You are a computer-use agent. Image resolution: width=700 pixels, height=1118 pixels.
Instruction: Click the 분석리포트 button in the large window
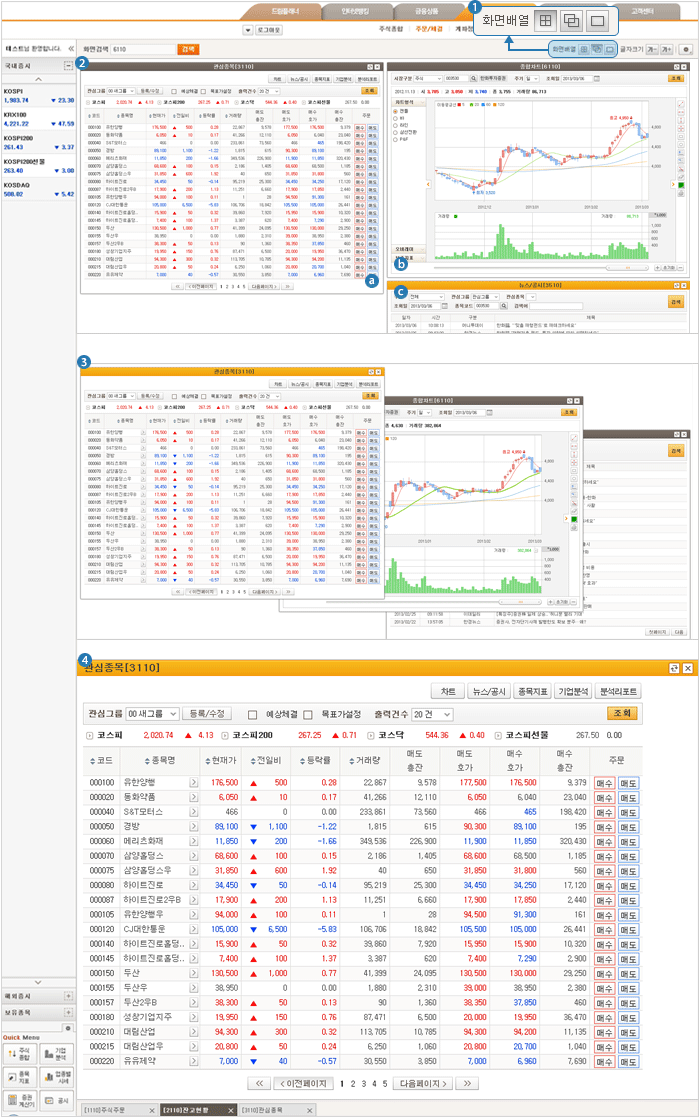tap(619, 691)
